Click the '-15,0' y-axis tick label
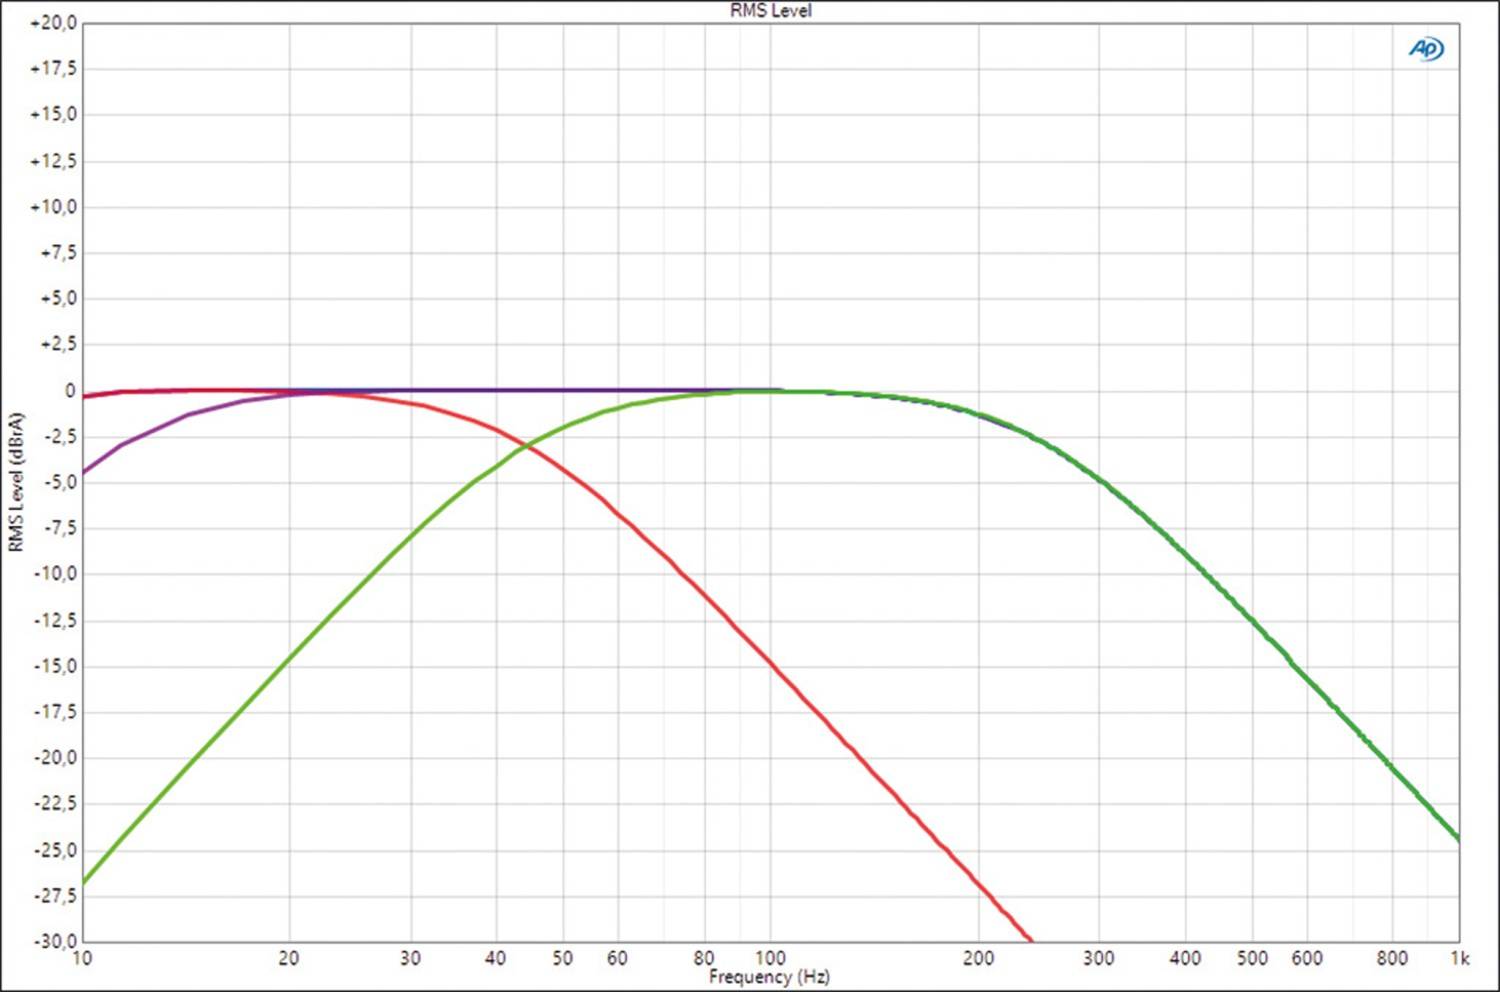The width and height of the screenshot is (1500, 992). point(55,666)
